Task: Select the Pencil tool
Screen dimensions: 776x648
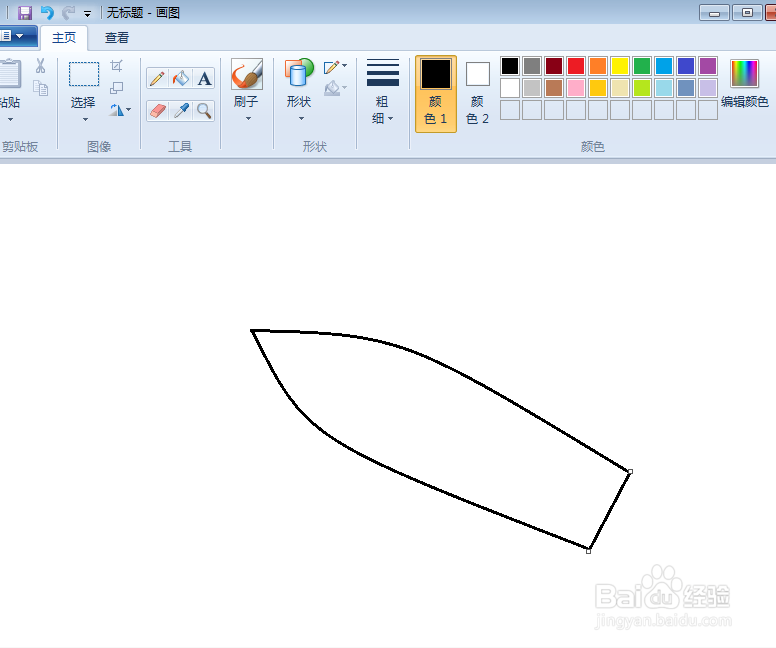Action: [x=157, y=79]
